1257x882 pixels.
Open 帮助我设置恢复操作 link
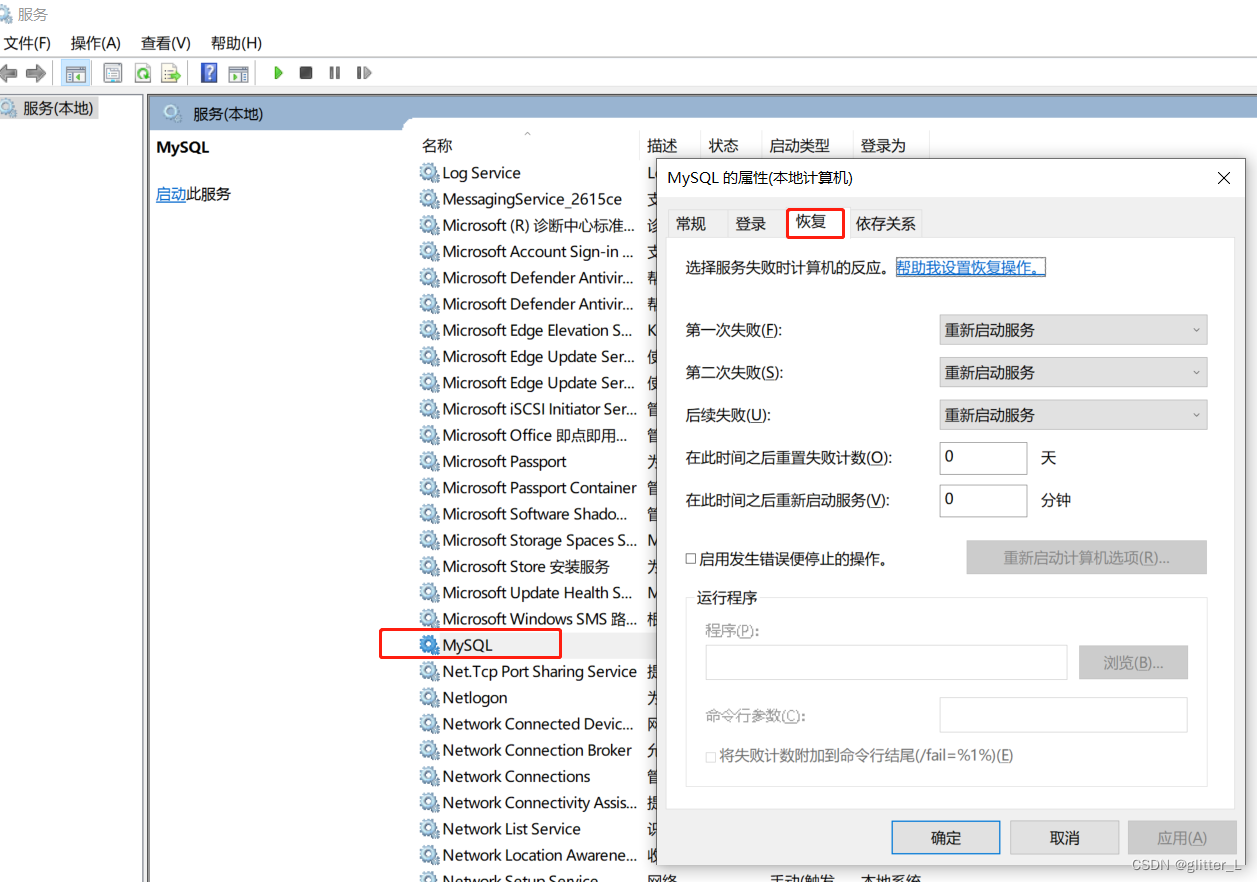coord(971,268)
